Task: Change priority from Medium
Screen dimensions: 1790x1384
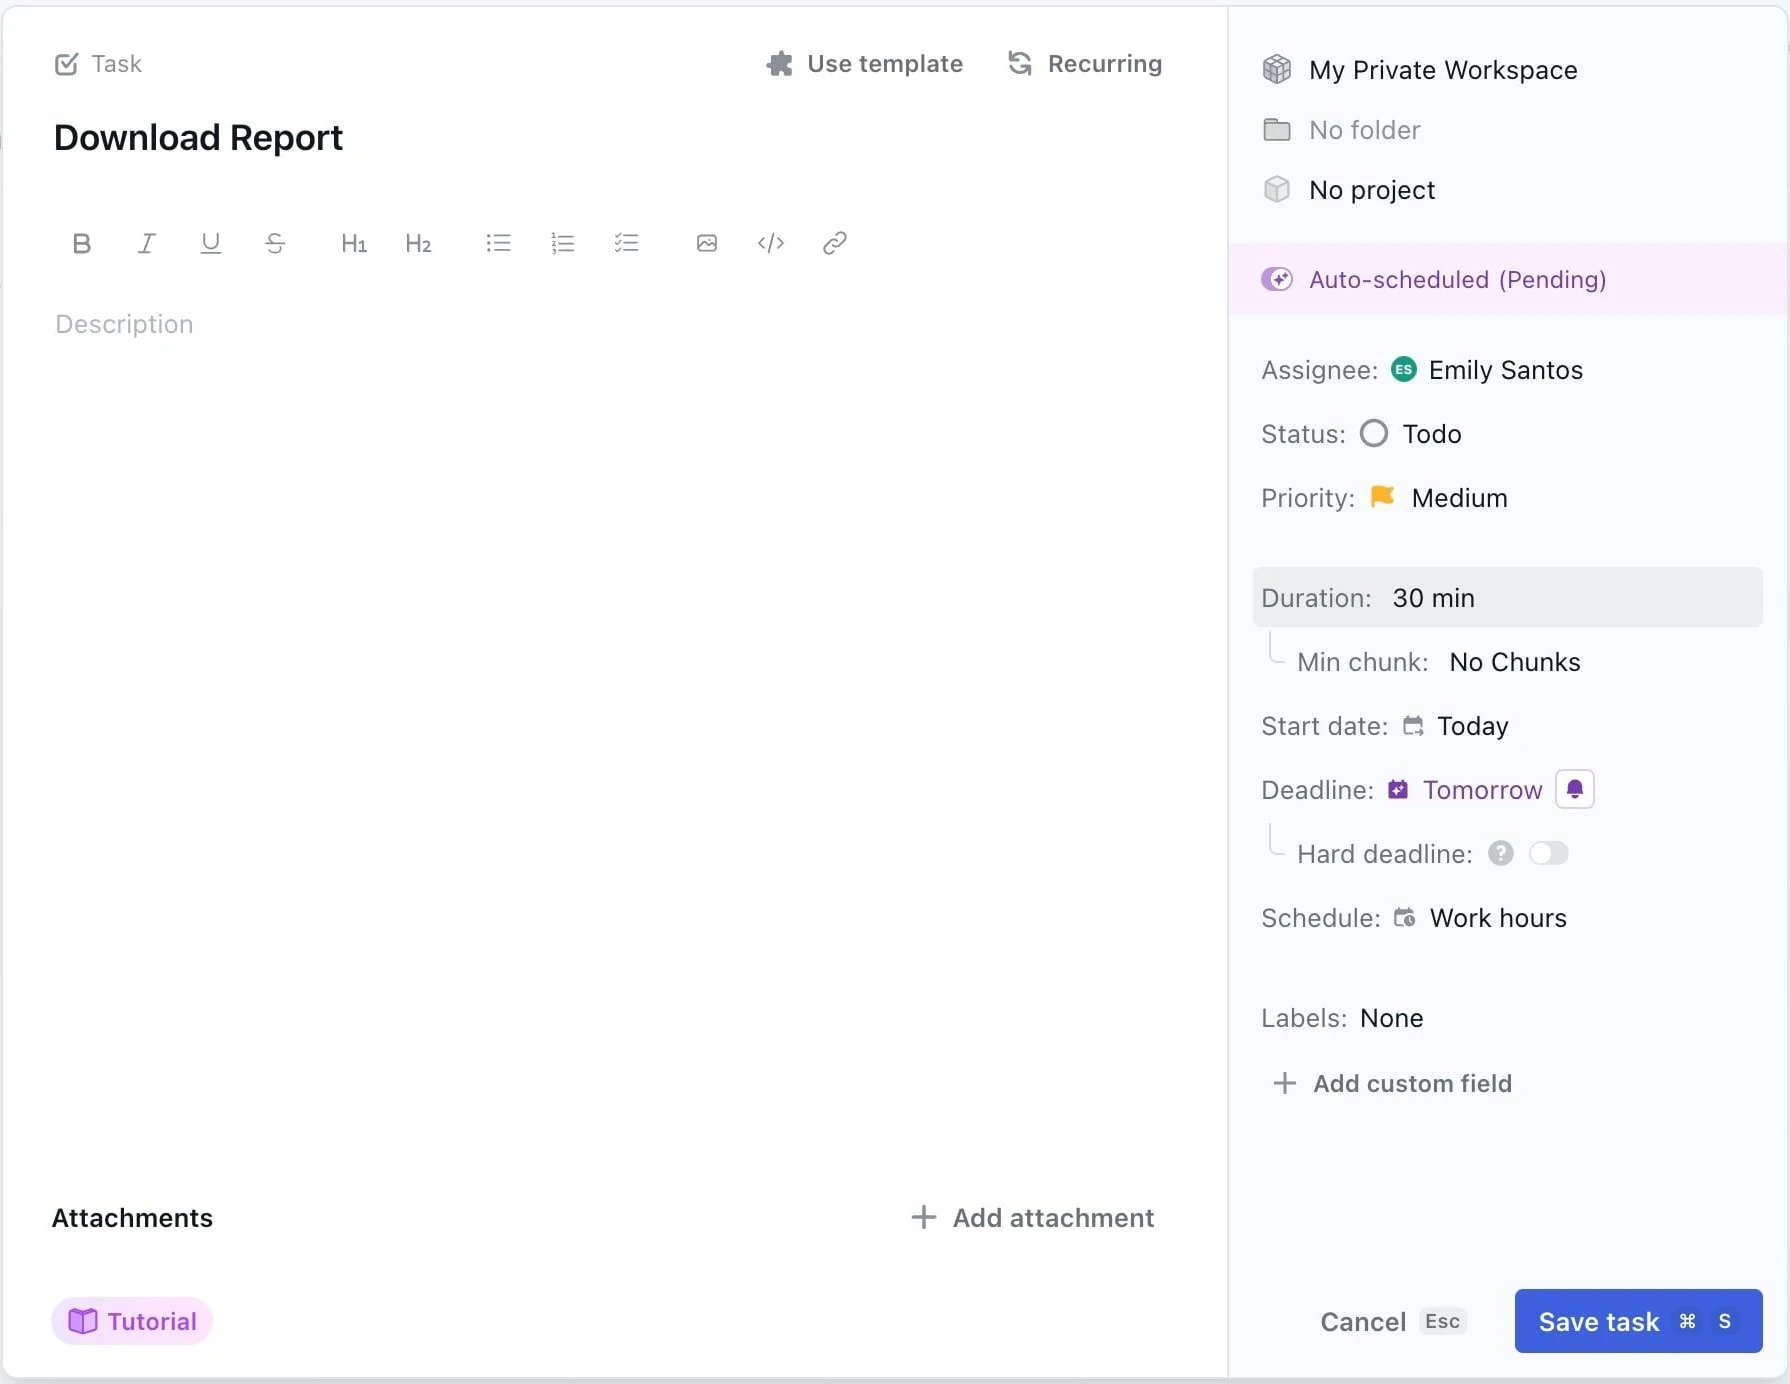Action: (x=1460, y=498)
